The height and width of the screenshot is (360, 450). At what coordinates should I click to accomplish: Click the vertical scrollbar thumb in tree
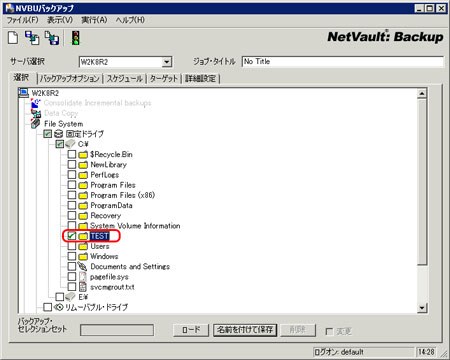point(422,182)
